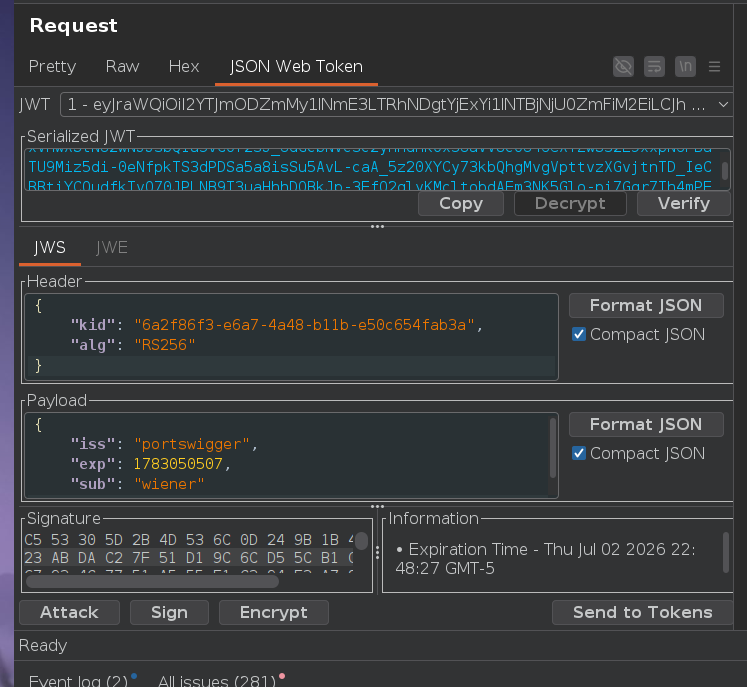
Task: Open All issues (281)
Action: 217,680
